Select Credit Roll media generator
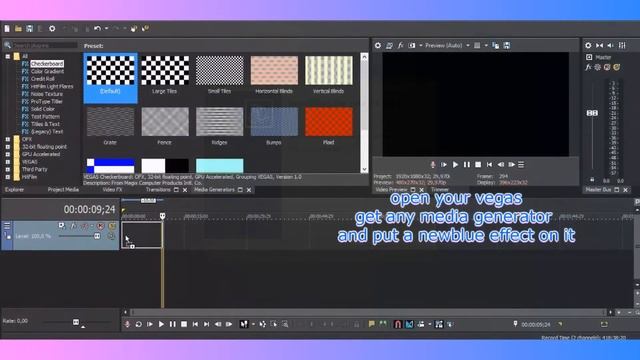 pyautogui.click(x=42, y=79)
